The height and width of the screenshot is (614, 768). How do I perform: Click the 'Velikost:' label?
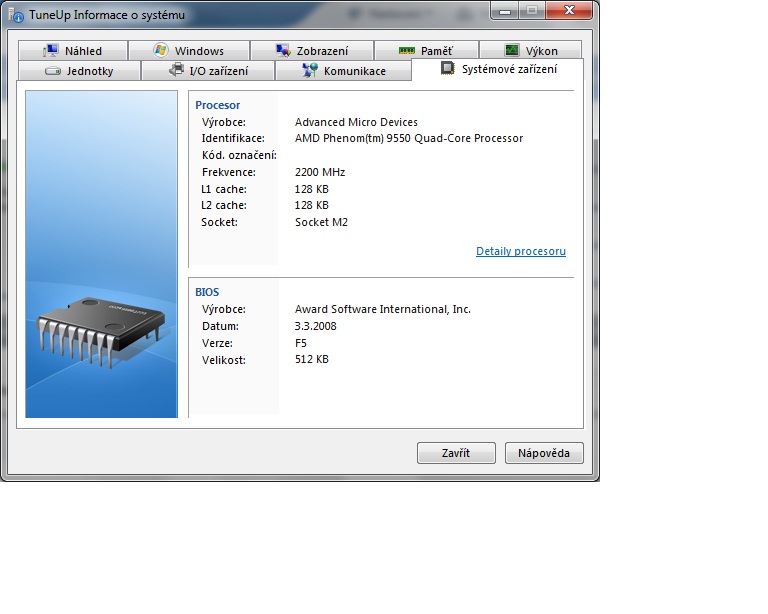(x=224, y=360)
